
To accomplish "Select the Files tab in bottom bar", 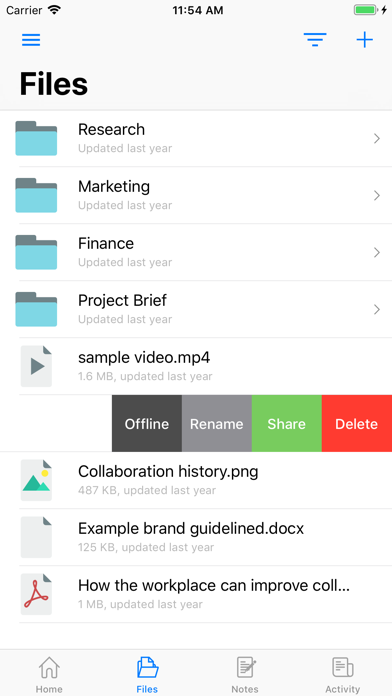I will click(x=147, y=675).
